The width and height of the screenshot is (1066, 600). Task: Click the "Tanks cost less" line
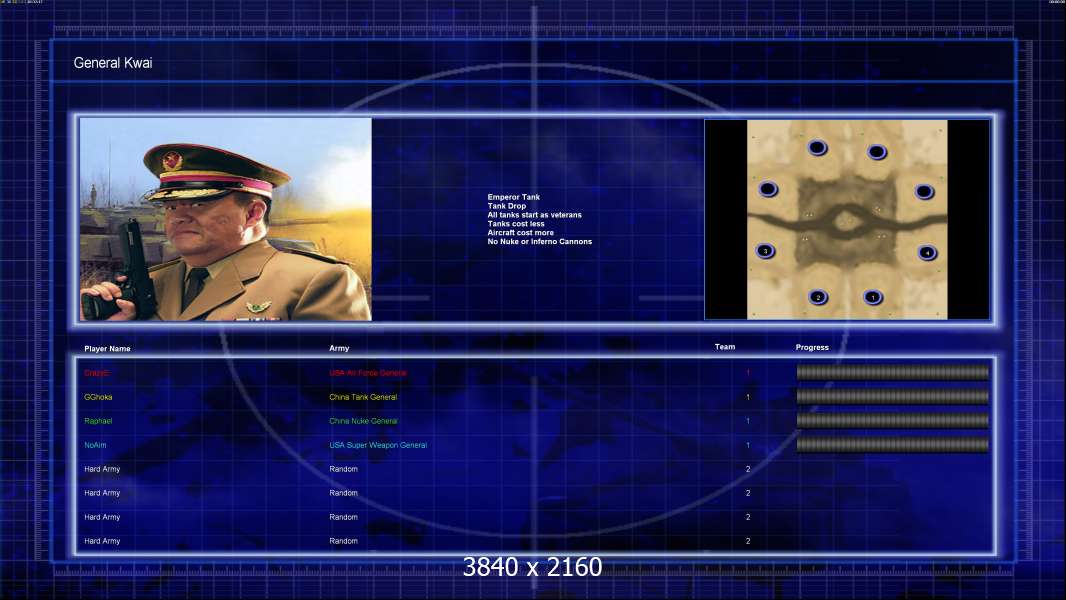(516, 224)
